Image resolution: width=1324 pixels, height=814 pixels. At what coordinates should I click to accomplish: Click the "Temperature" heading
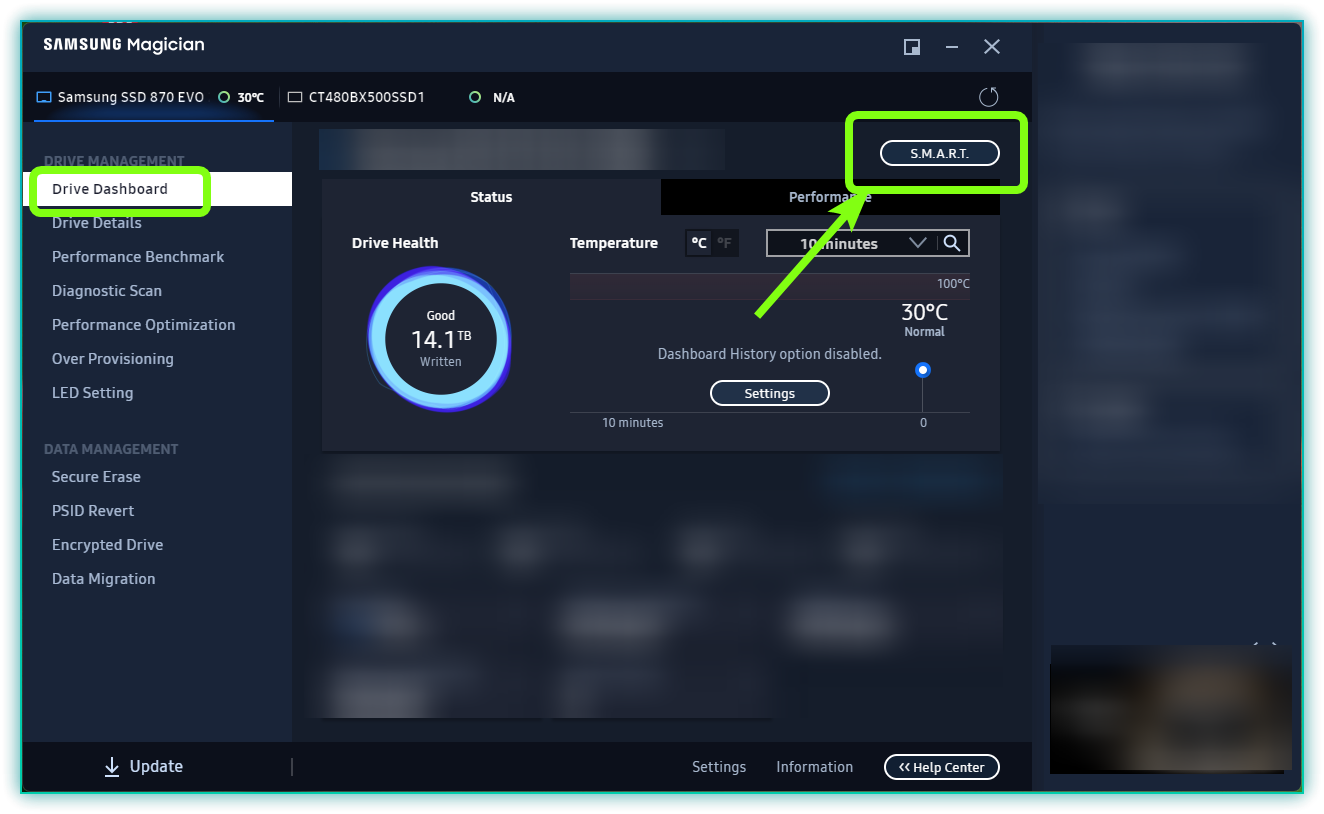coord(614,243)
